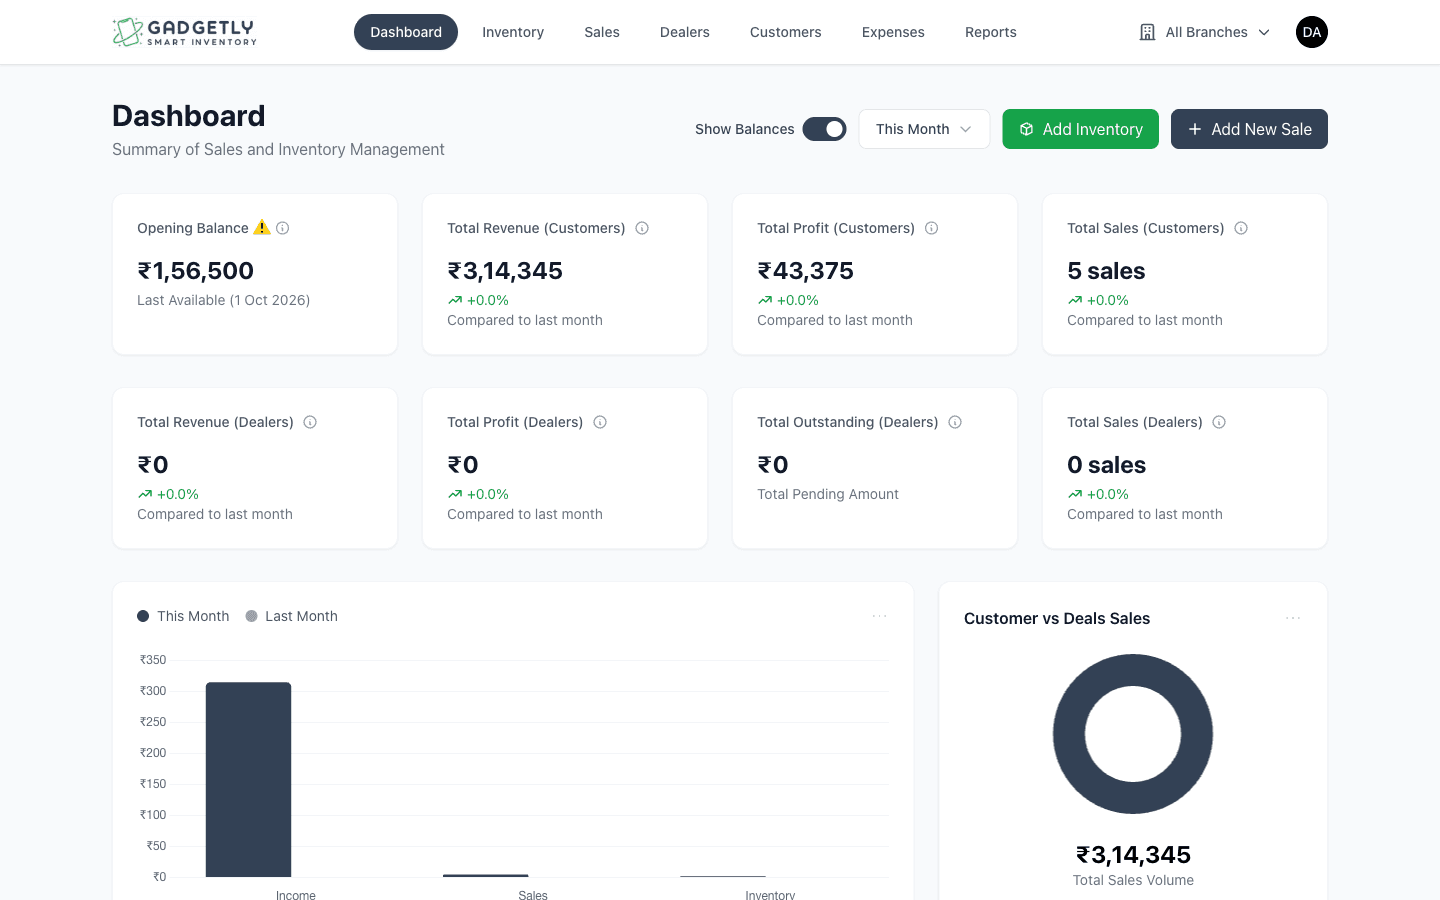Click the donut chart ring
This screenshot has height=900, width=1440.
1070,734
